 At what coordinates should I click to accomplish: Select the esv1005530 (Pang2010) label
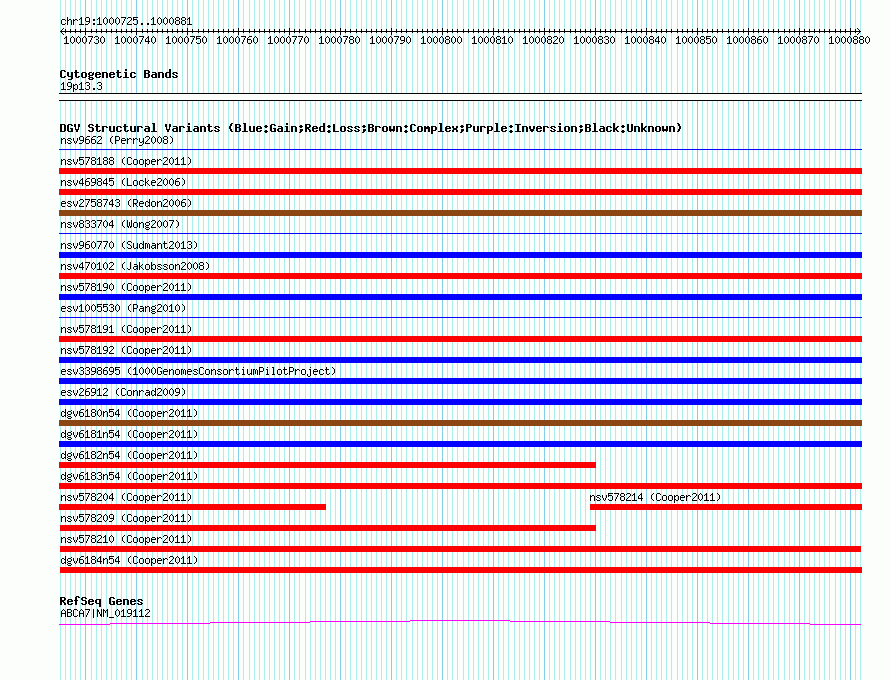123,308
